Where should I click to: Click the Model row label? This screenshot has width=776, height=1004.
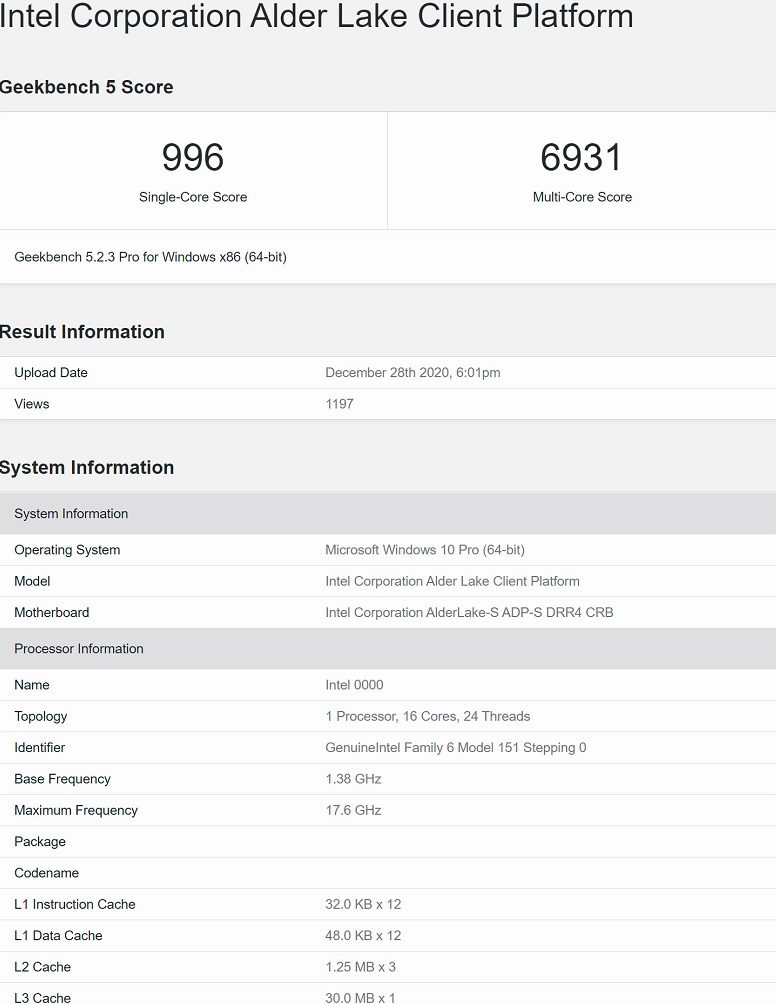coord(32,581)
